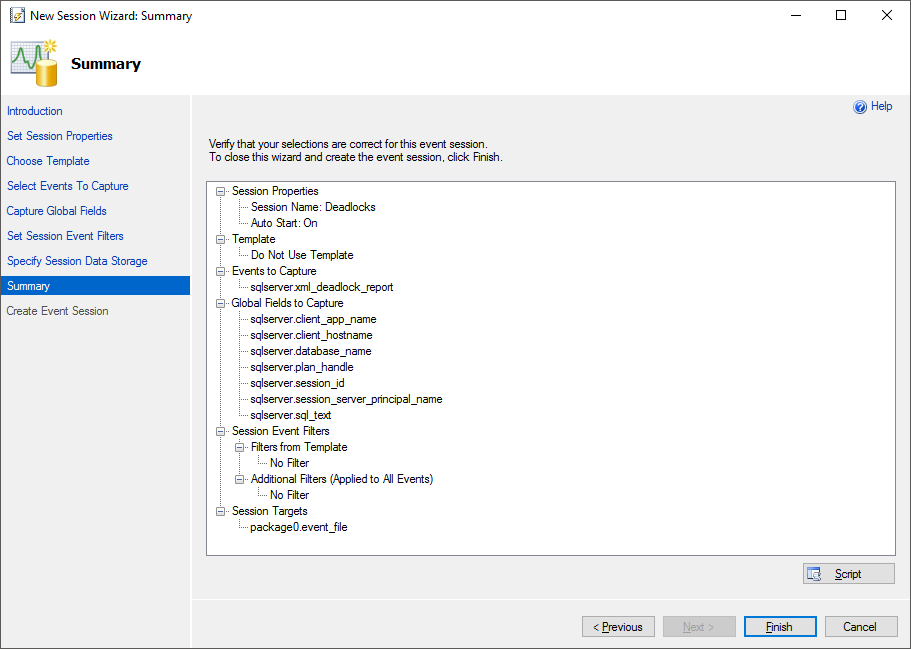This screenshot has height=649, width=911.
Task: Click the Help question-mark icon
Action: 860,107
